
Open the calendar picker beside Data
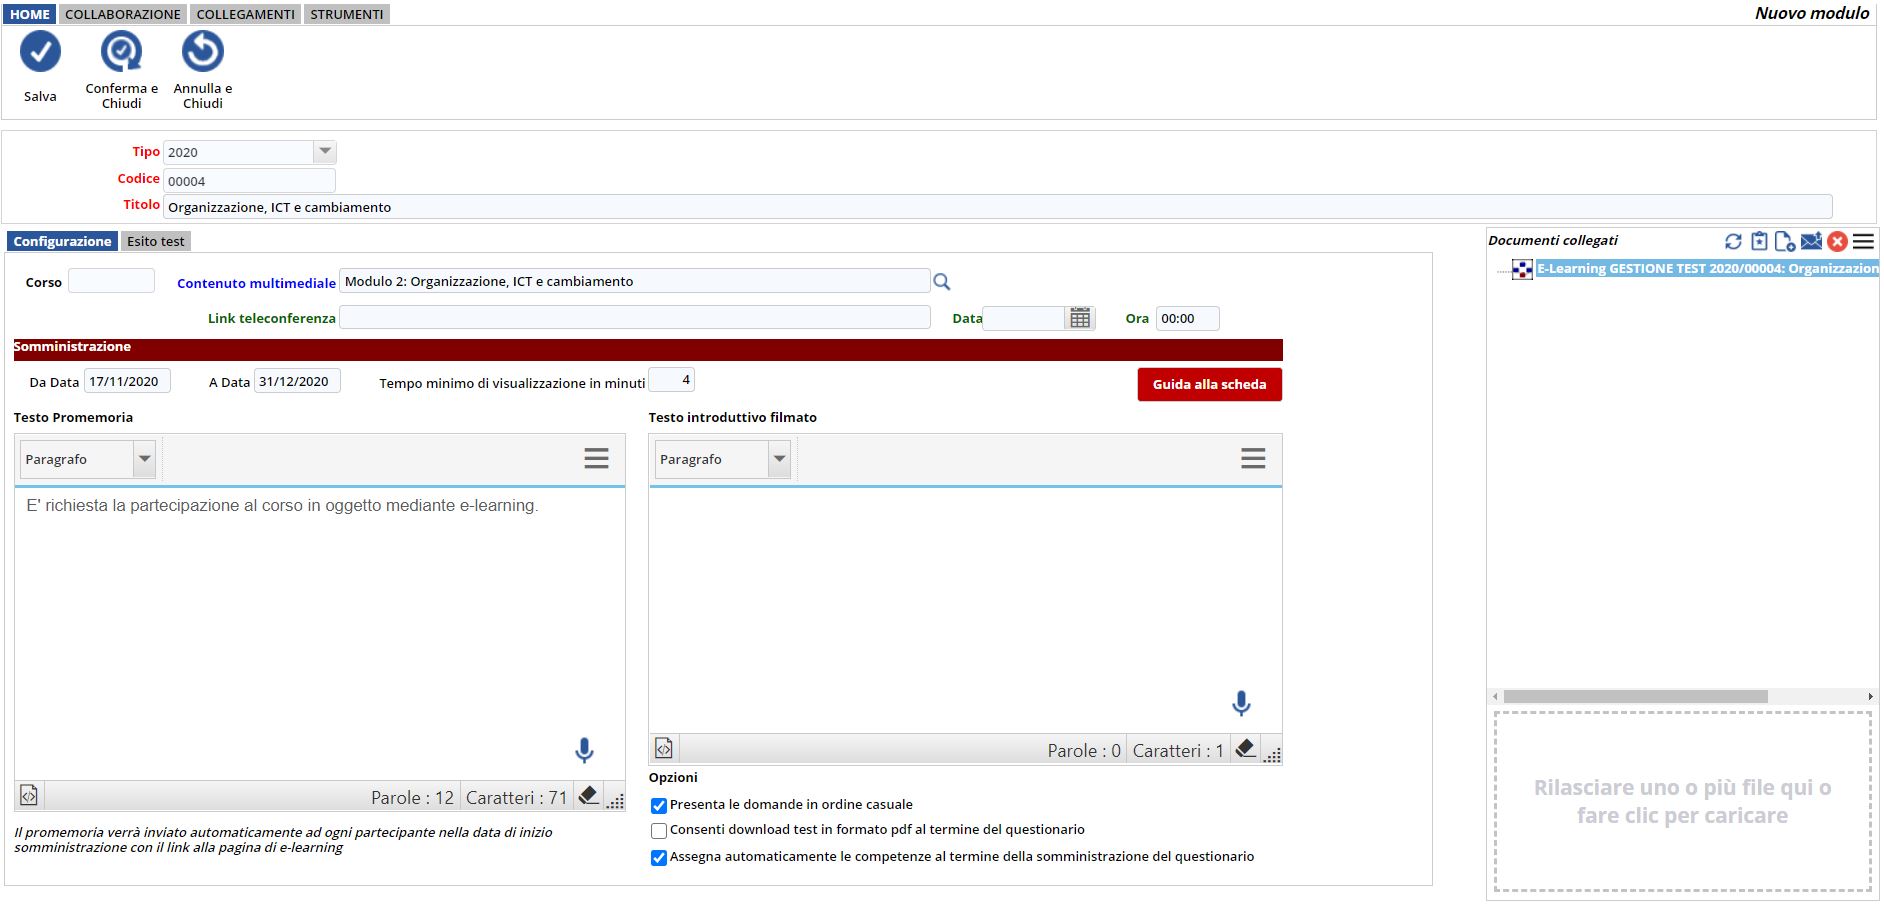pyautogui.click(x=1080, y=318)
